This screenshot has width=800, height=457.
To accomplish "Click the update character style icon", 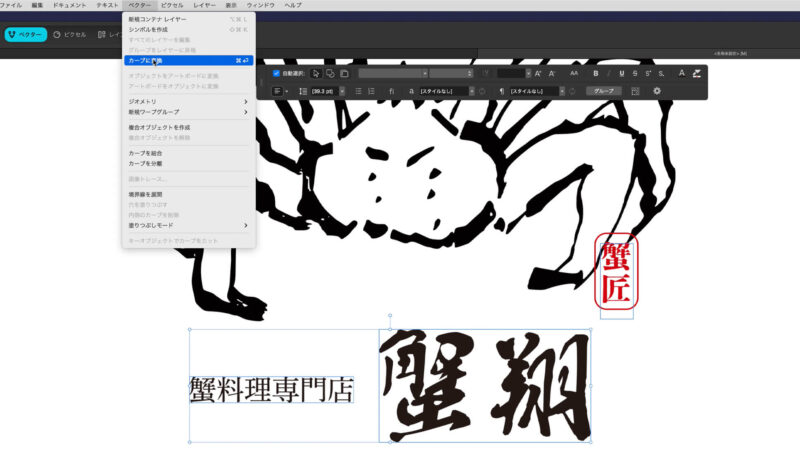I will 482,91.
